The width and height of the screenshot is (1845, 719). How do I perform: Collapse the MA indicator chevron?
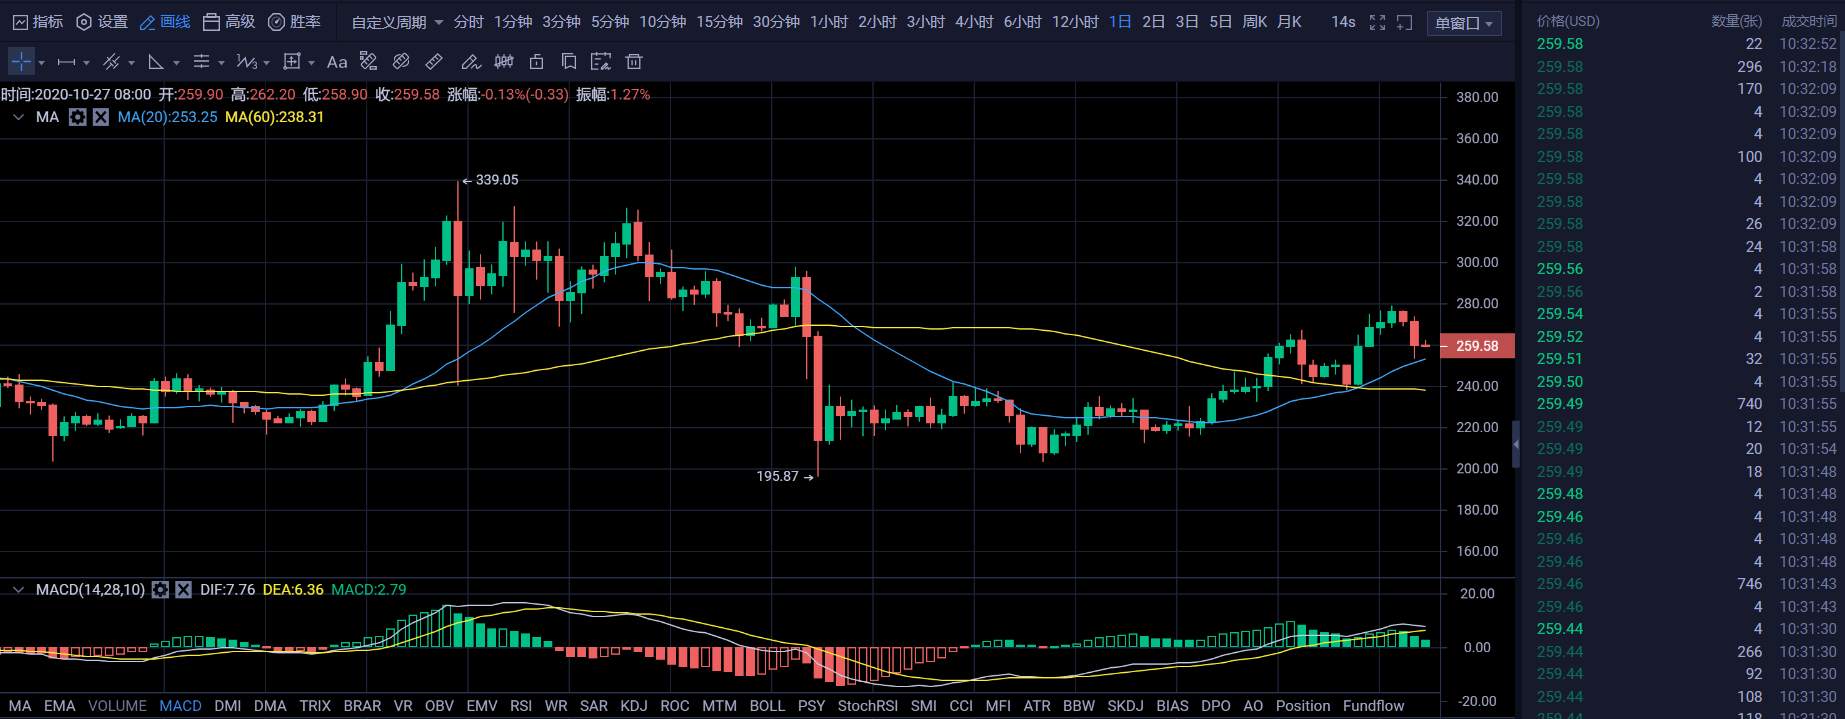click(18, 117)
